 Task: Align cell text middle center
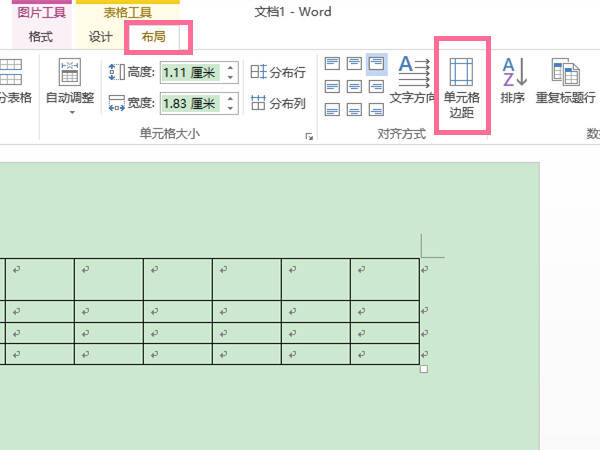(354, 87)
